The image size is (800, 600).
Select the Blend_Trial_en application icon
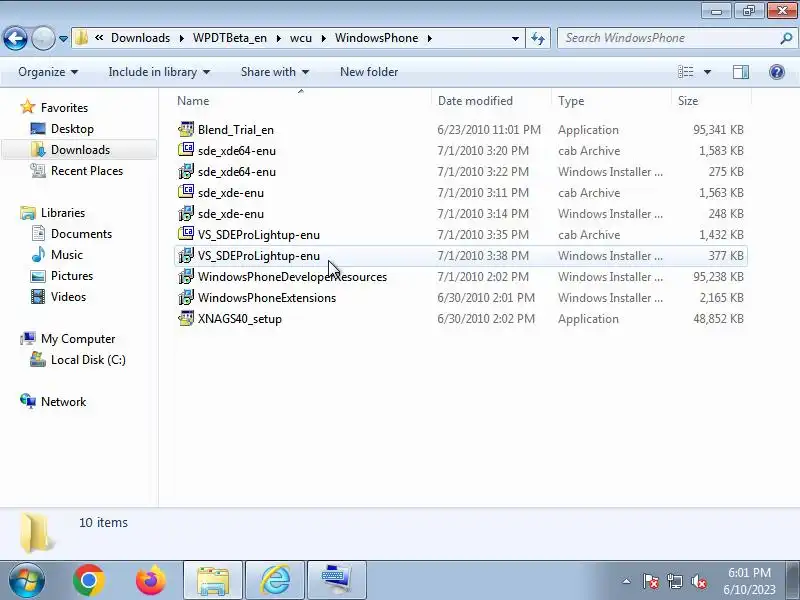click(x=186, y=130)
